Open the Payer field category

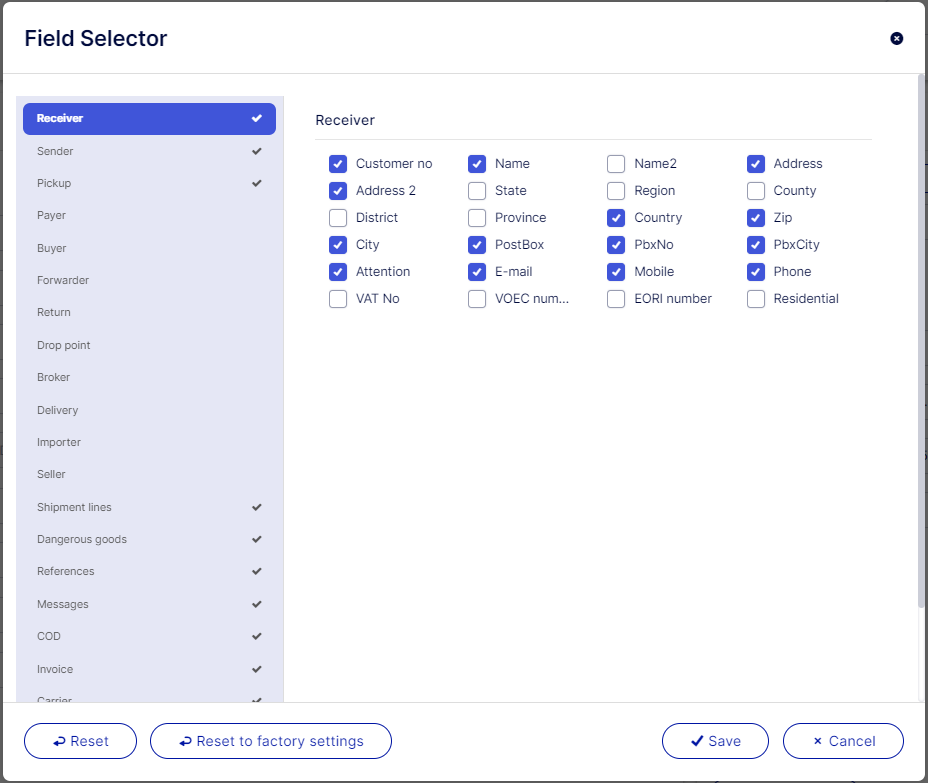(51, 215)
